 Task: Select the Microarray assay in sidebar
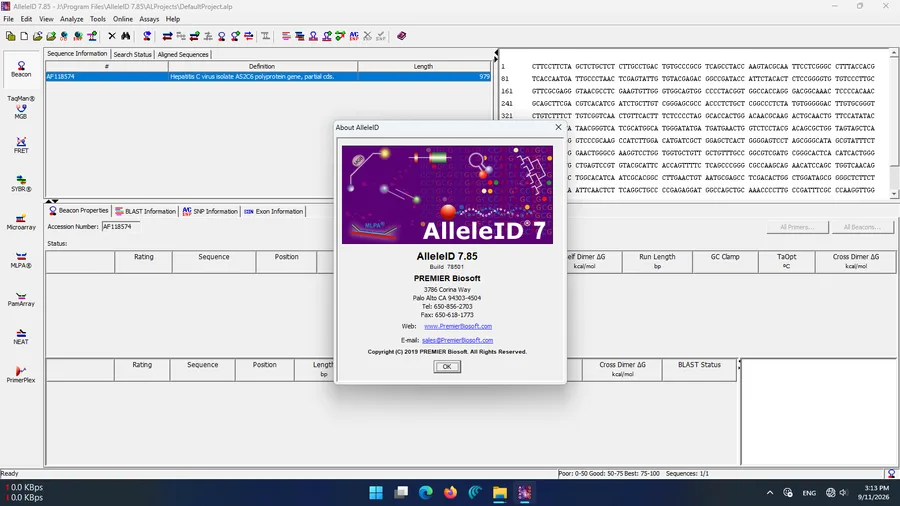click(21, 222)
